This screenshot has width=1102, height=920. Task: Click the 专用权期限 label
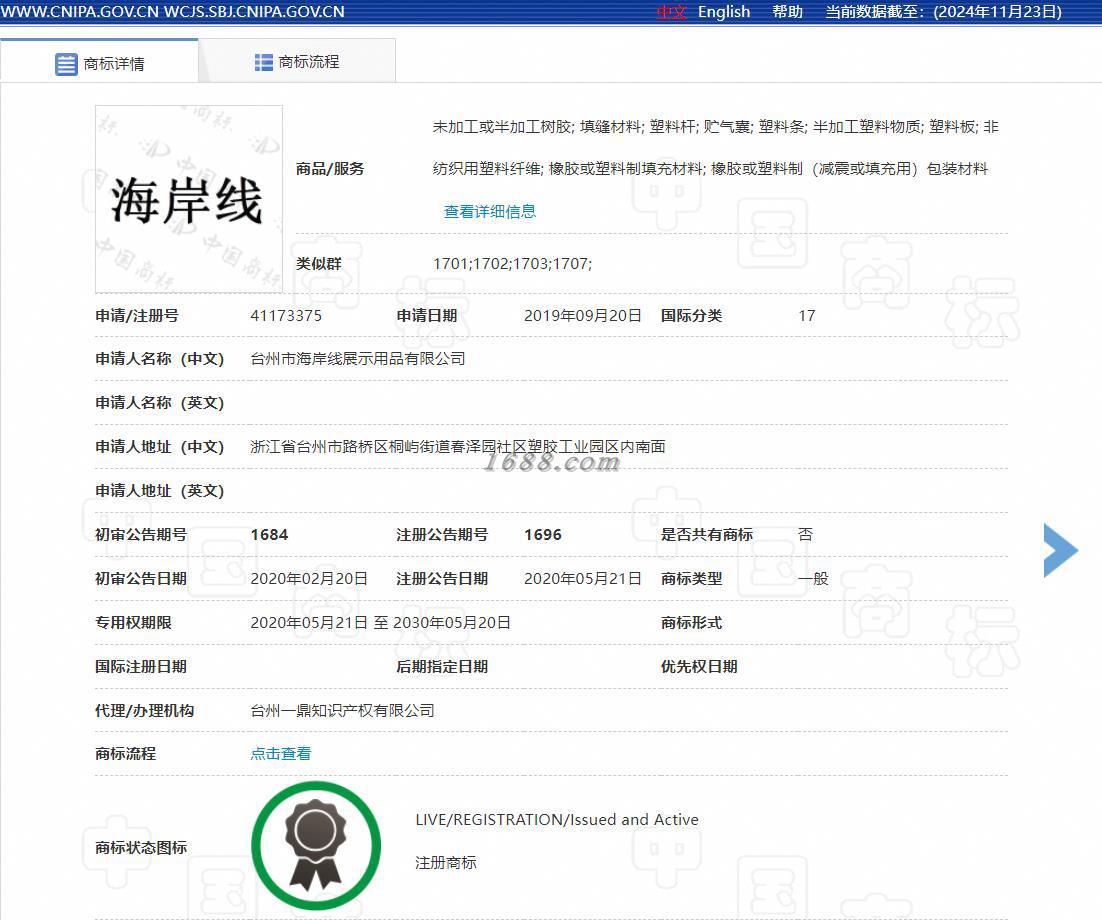[134, 623]
